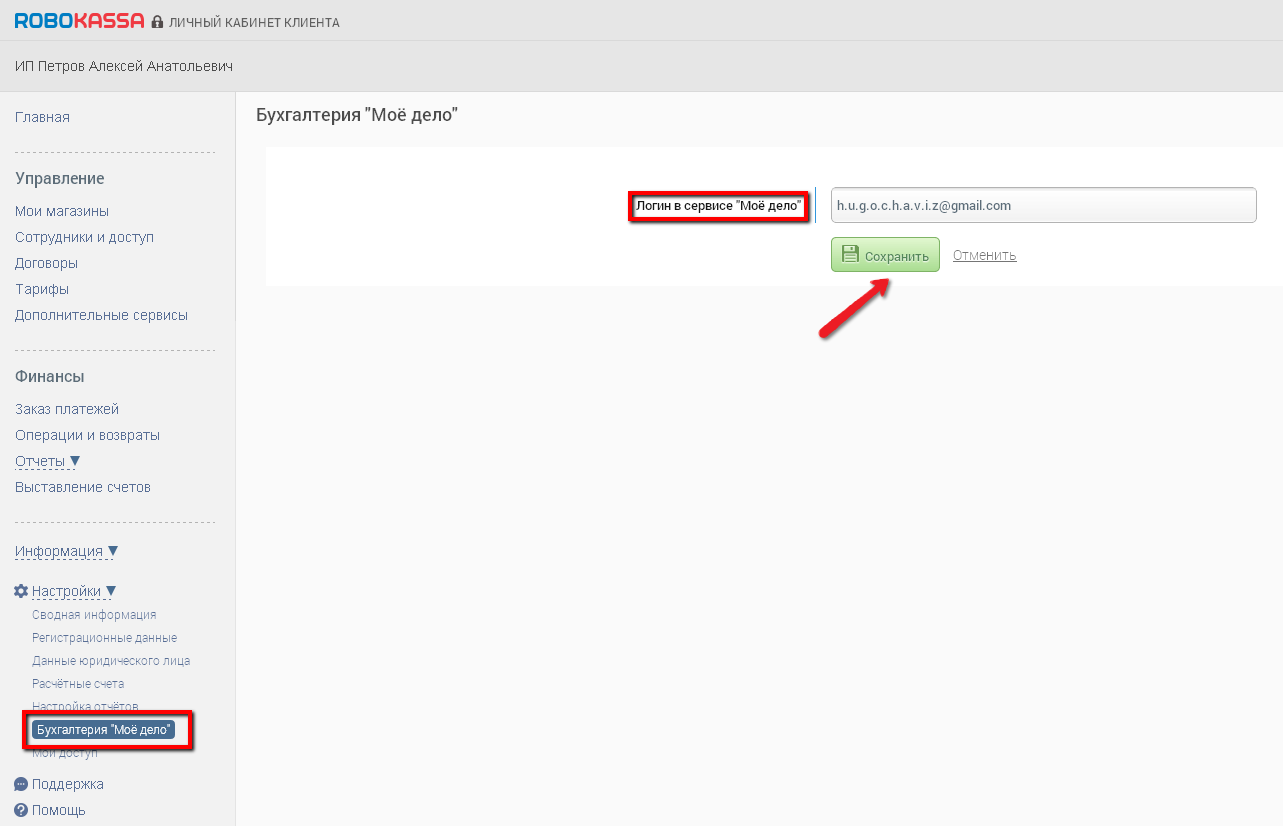
Task: Open the Поддержка link
Action: [68, 784]
